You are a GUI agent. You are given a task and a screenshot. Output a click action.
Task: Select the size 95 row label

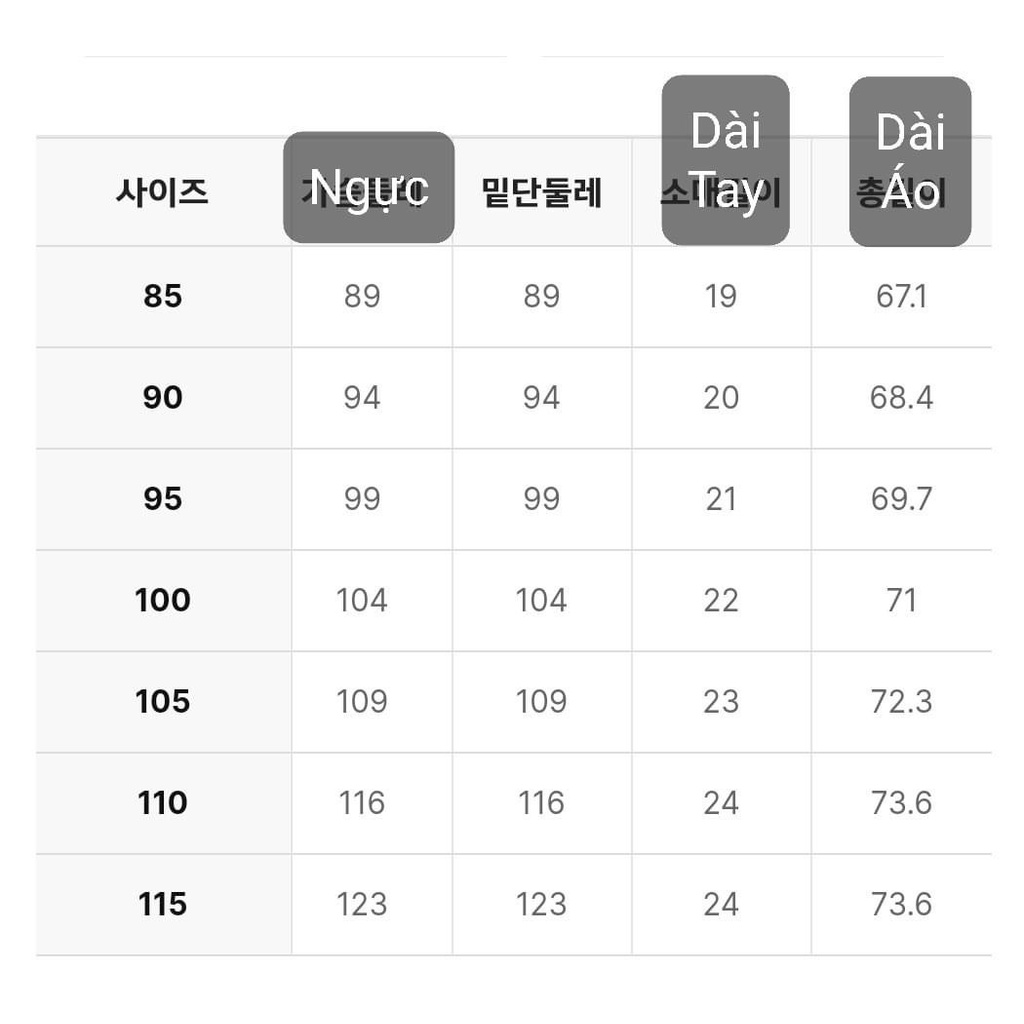point(163,499)
